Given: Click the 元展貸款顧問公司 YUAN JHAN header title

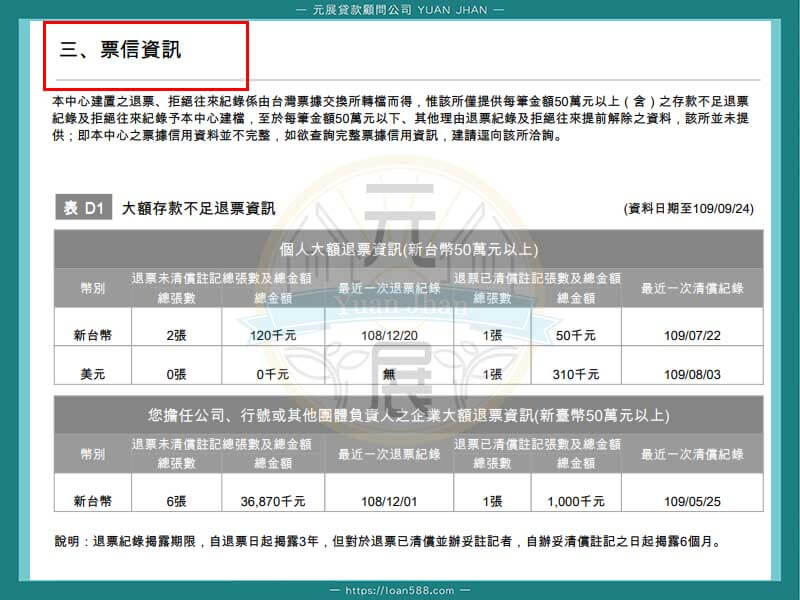Looking at the screenshot, I should pyautogui.click(x=399, y=10).
